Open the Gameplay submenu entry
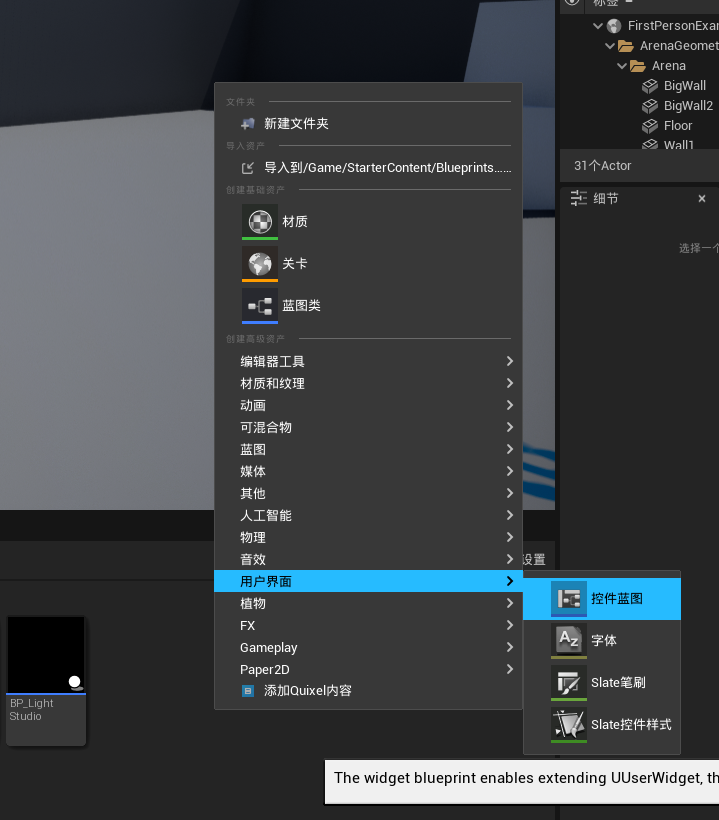This screenshot has width=719, height=820. (x=269, y=647)
